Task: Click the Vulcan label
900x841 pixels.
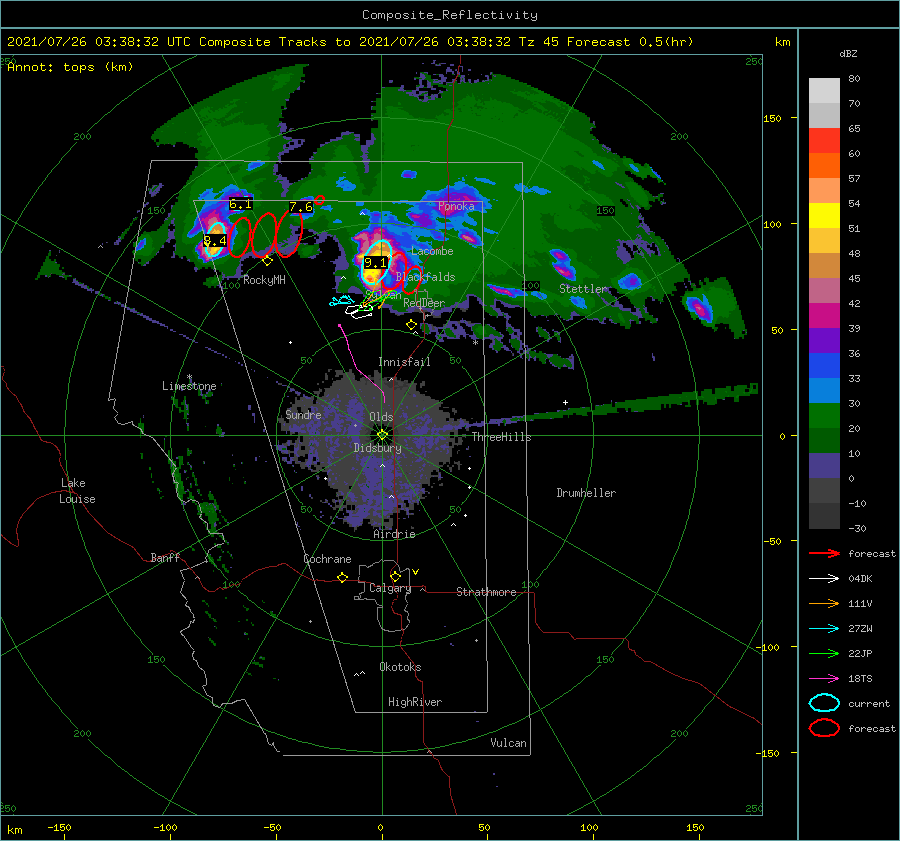Action: click(509, 743)
